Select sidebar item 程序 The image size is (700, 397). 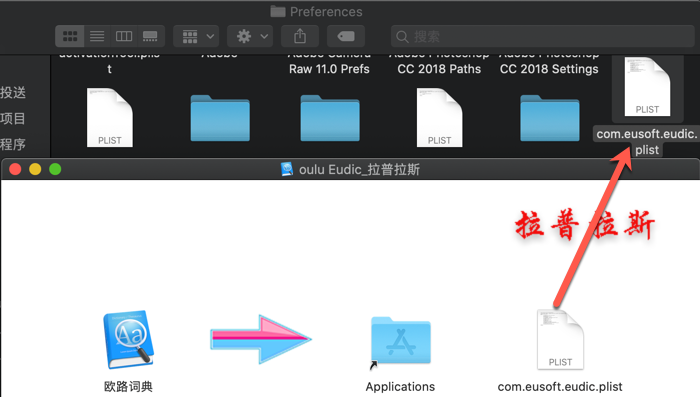(x=13, y=144)
